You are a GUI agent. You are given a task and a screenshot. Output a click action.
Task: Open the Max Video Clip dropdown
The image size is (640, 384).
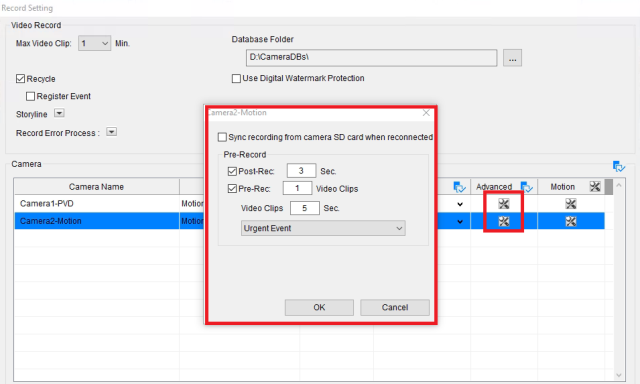point(94,43)
